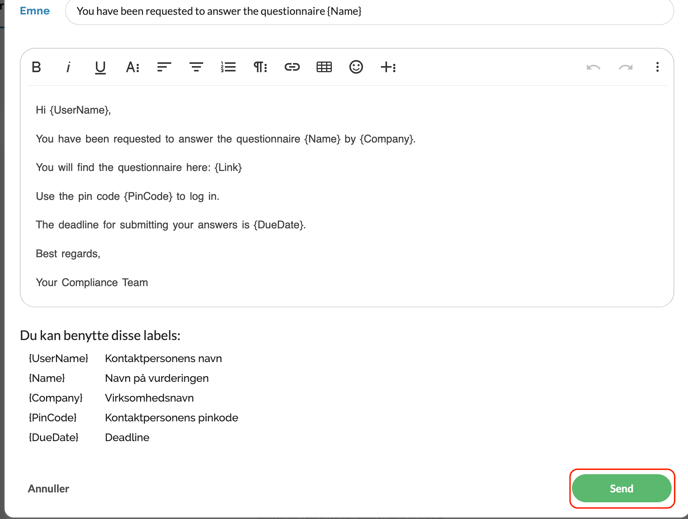Click the undo arrow
This screenshot has width=688, height=519.
click(x=593, y=67)
